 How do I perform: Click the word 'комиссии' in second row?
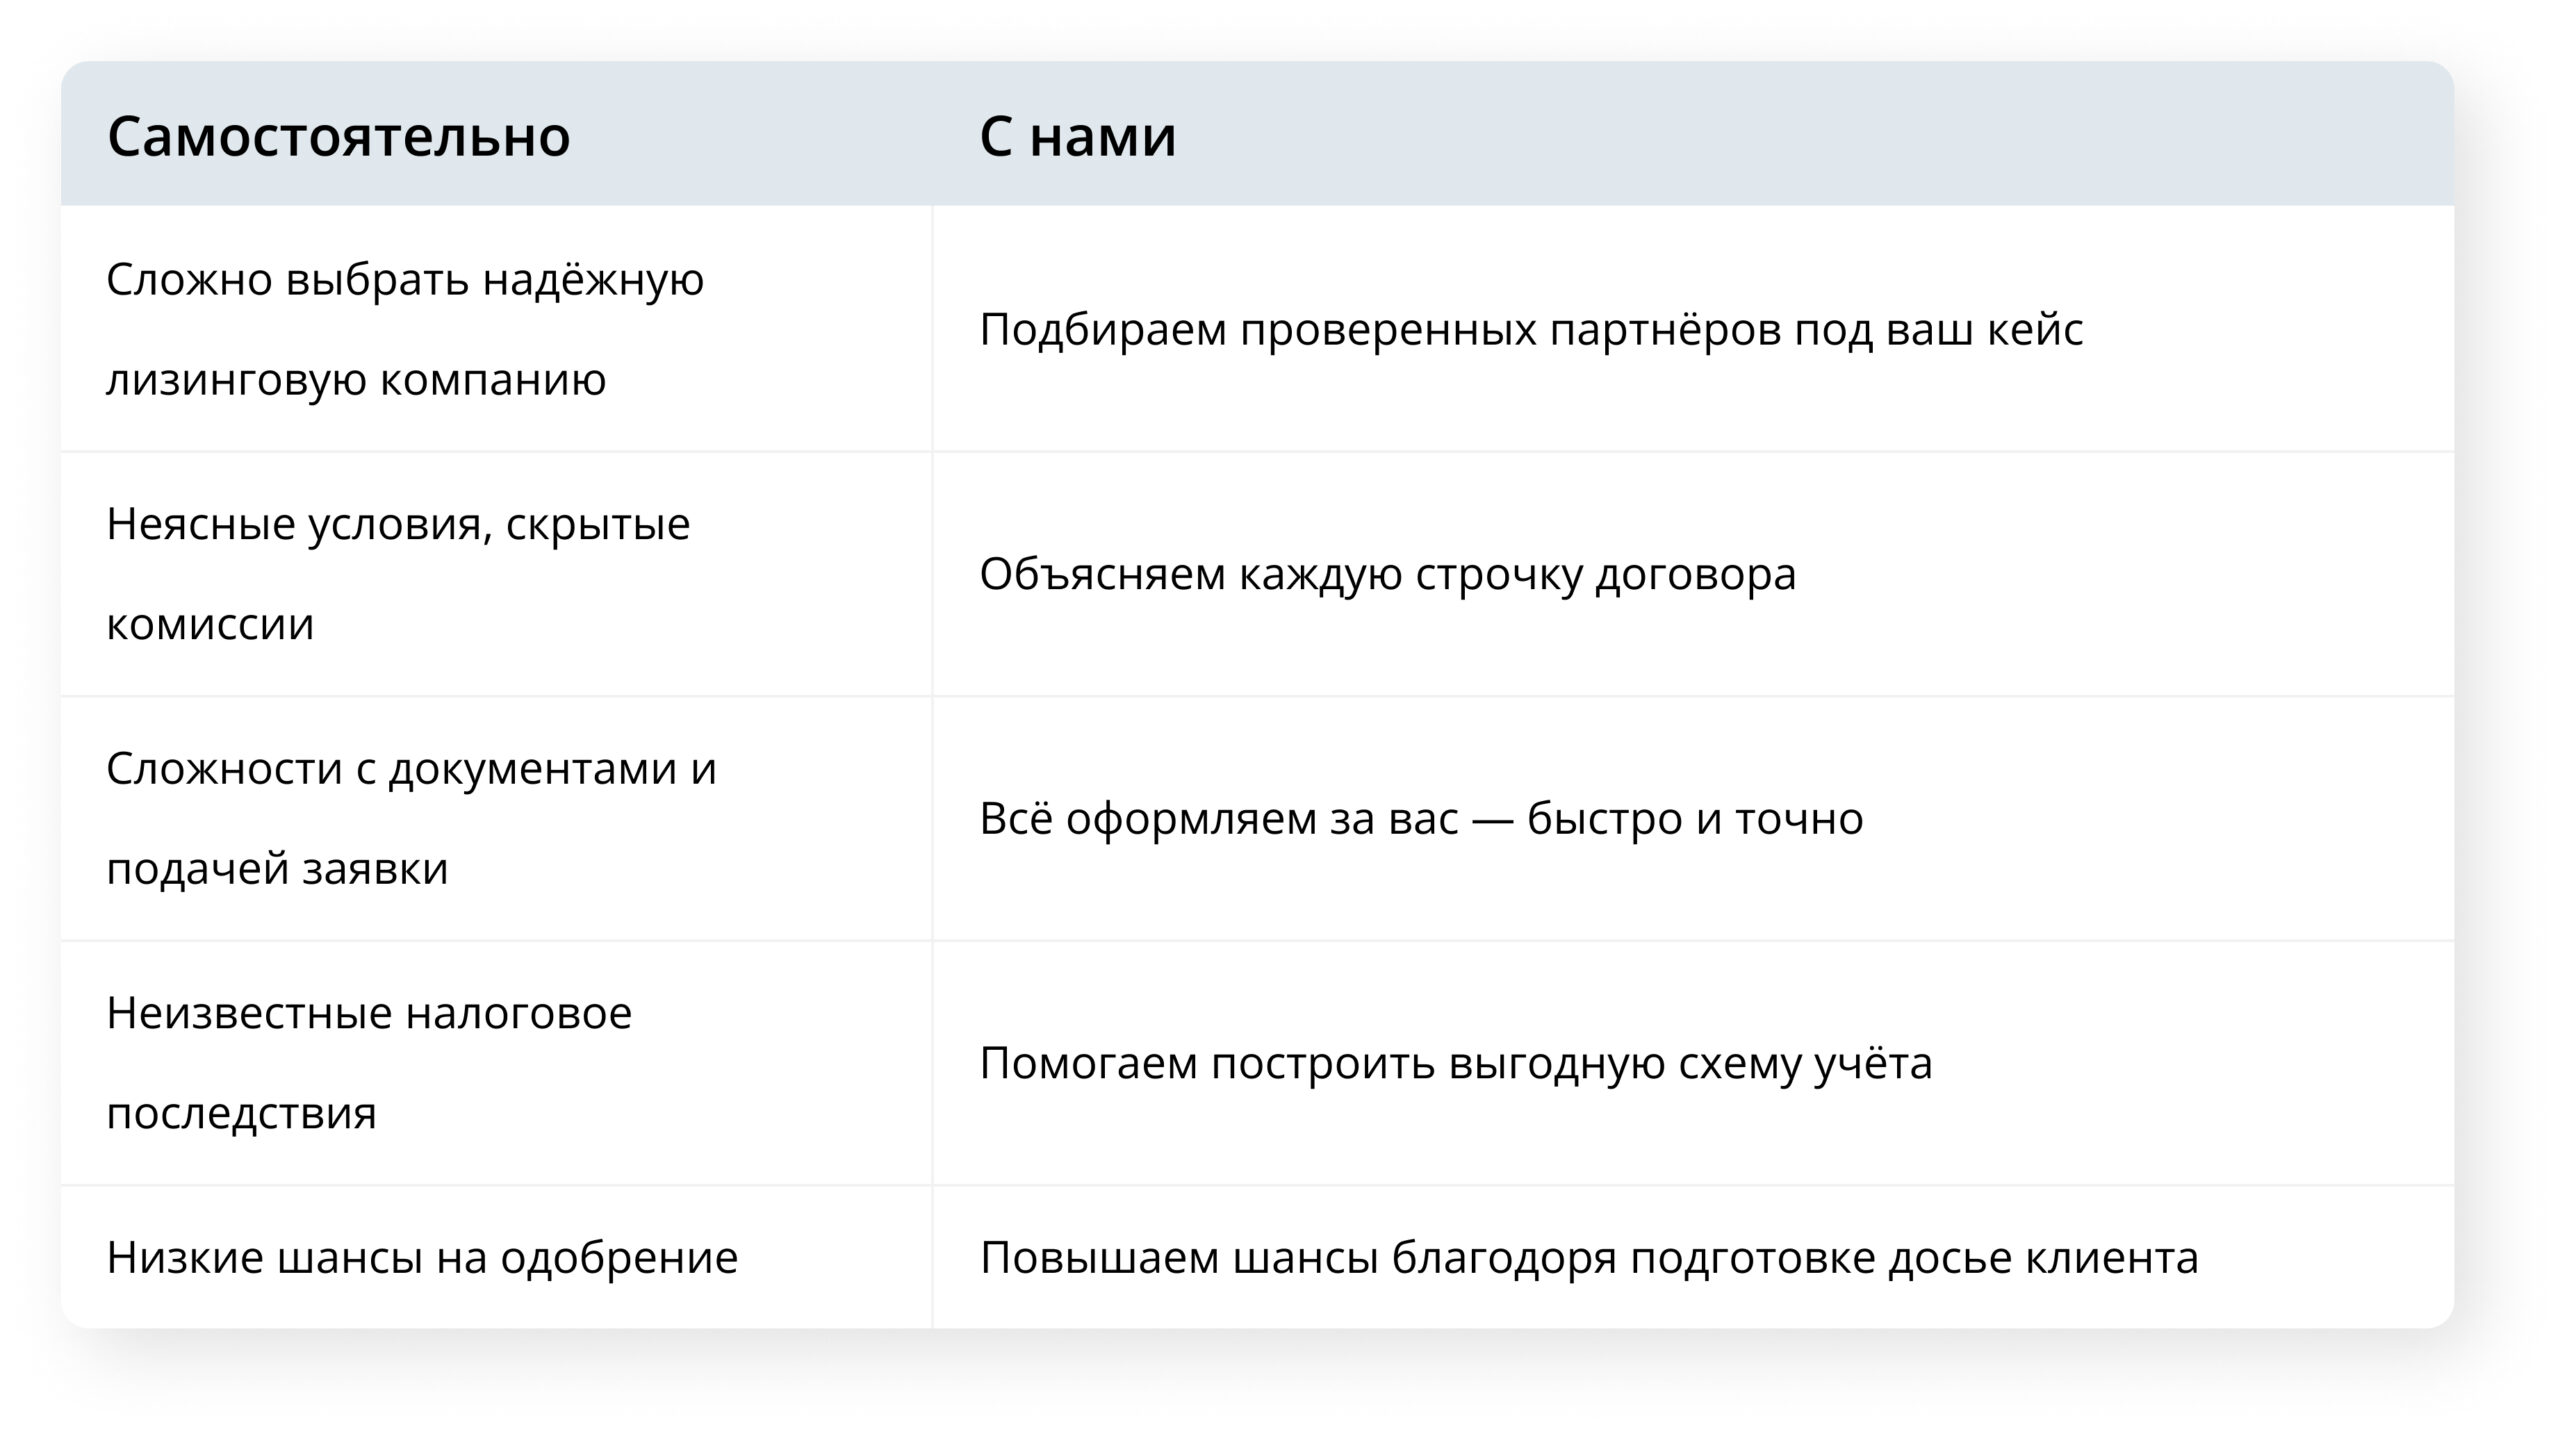[210, 624]
